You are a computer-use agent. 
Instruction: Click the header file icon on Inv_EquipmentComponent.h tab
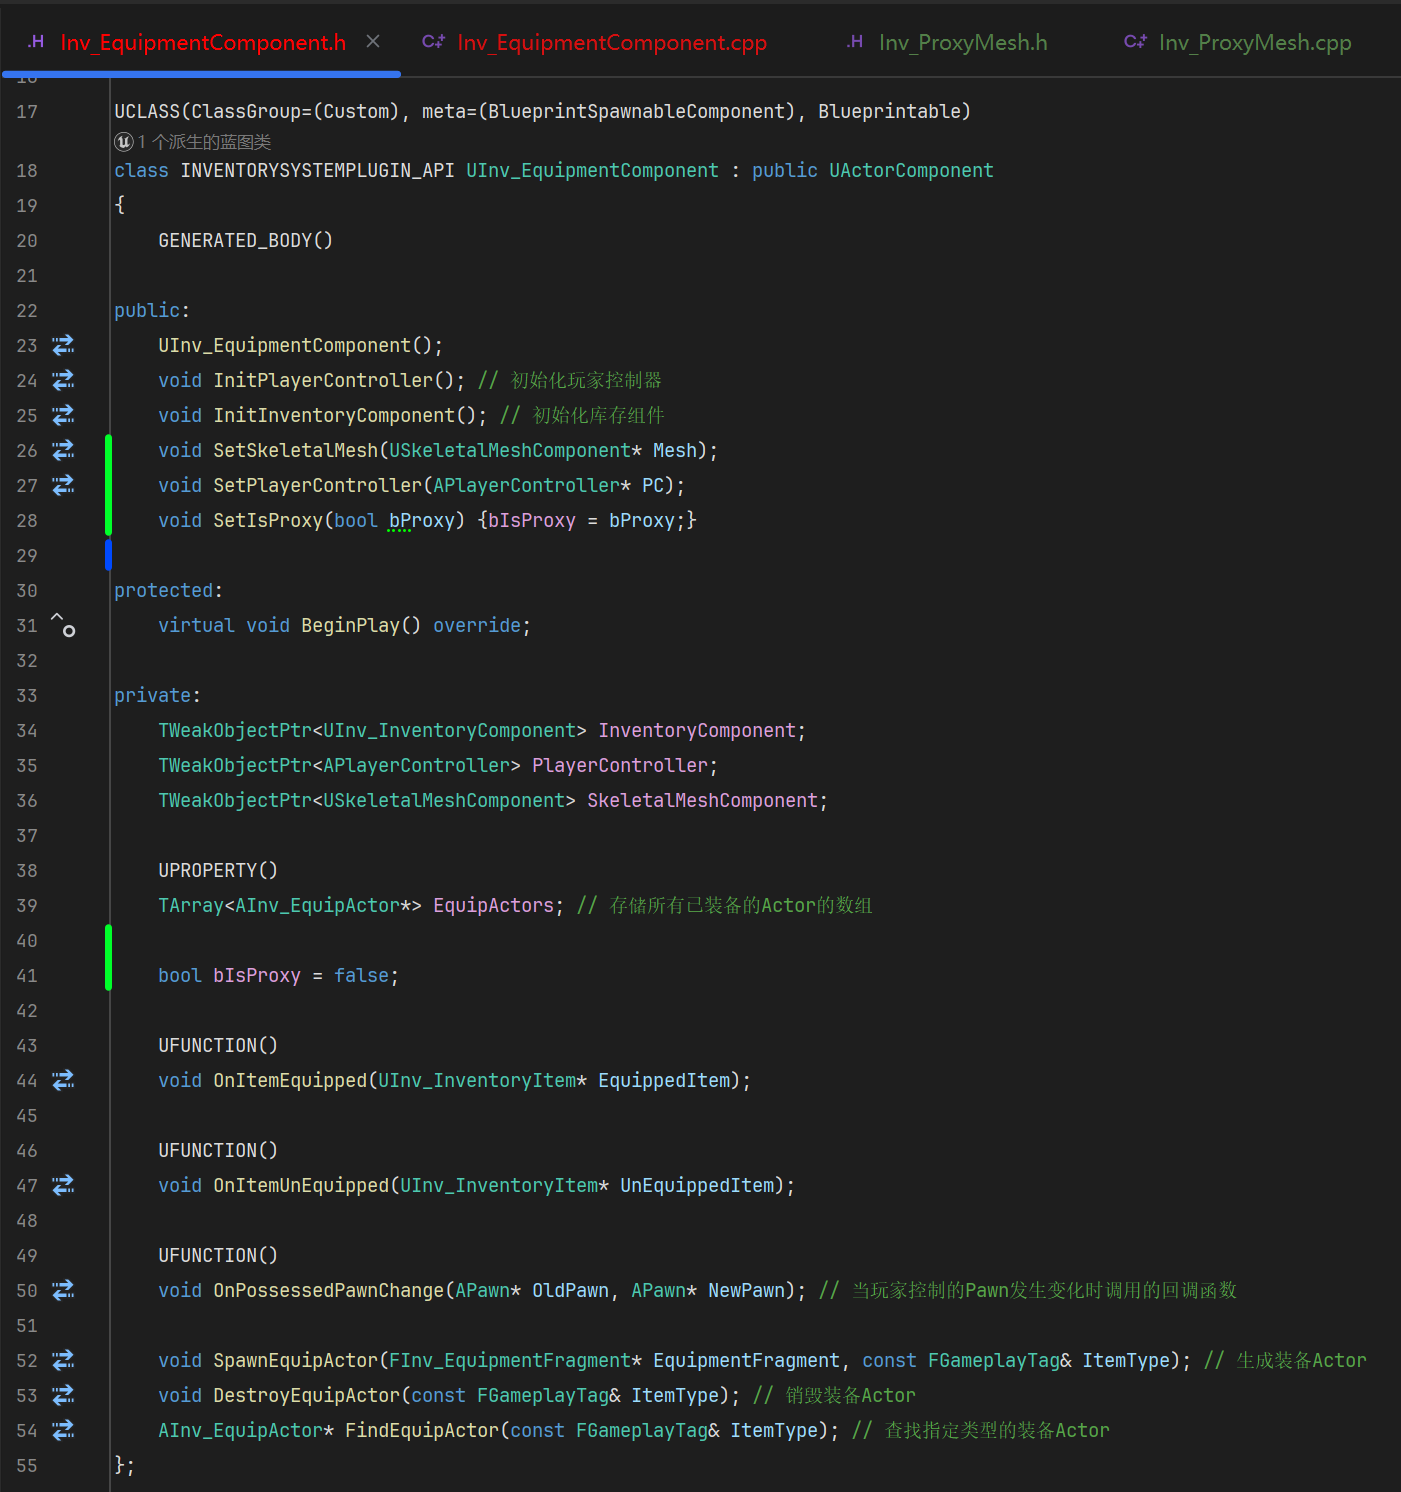(x=36, y=41)
